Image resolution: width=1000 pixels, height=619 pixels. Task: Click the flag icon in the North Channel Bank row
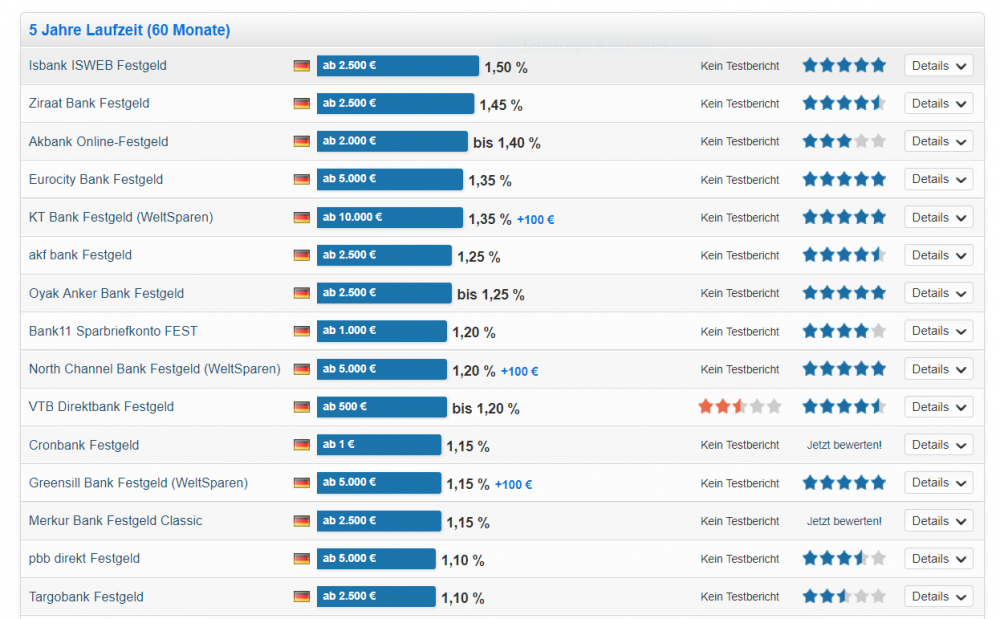[x=302, y=369]
